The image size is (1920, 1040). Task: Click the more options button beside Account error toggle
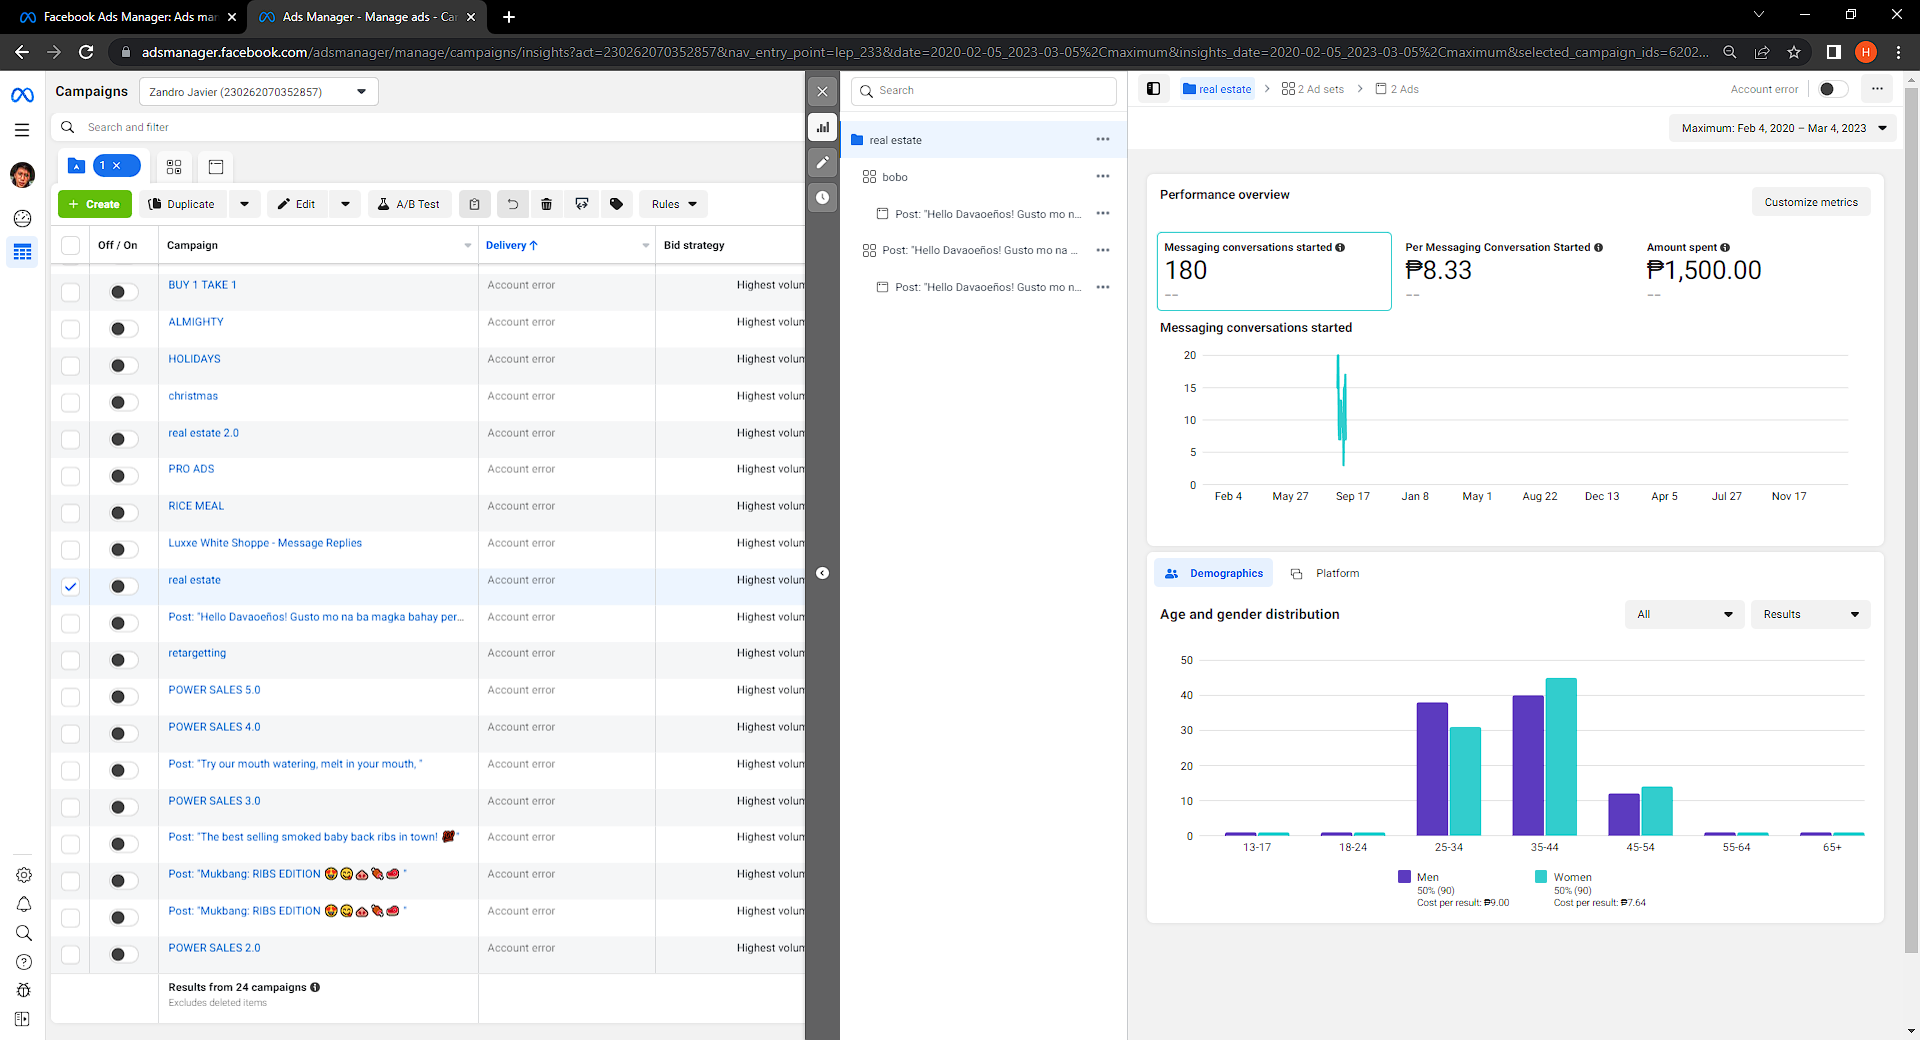coord(1877,89)
